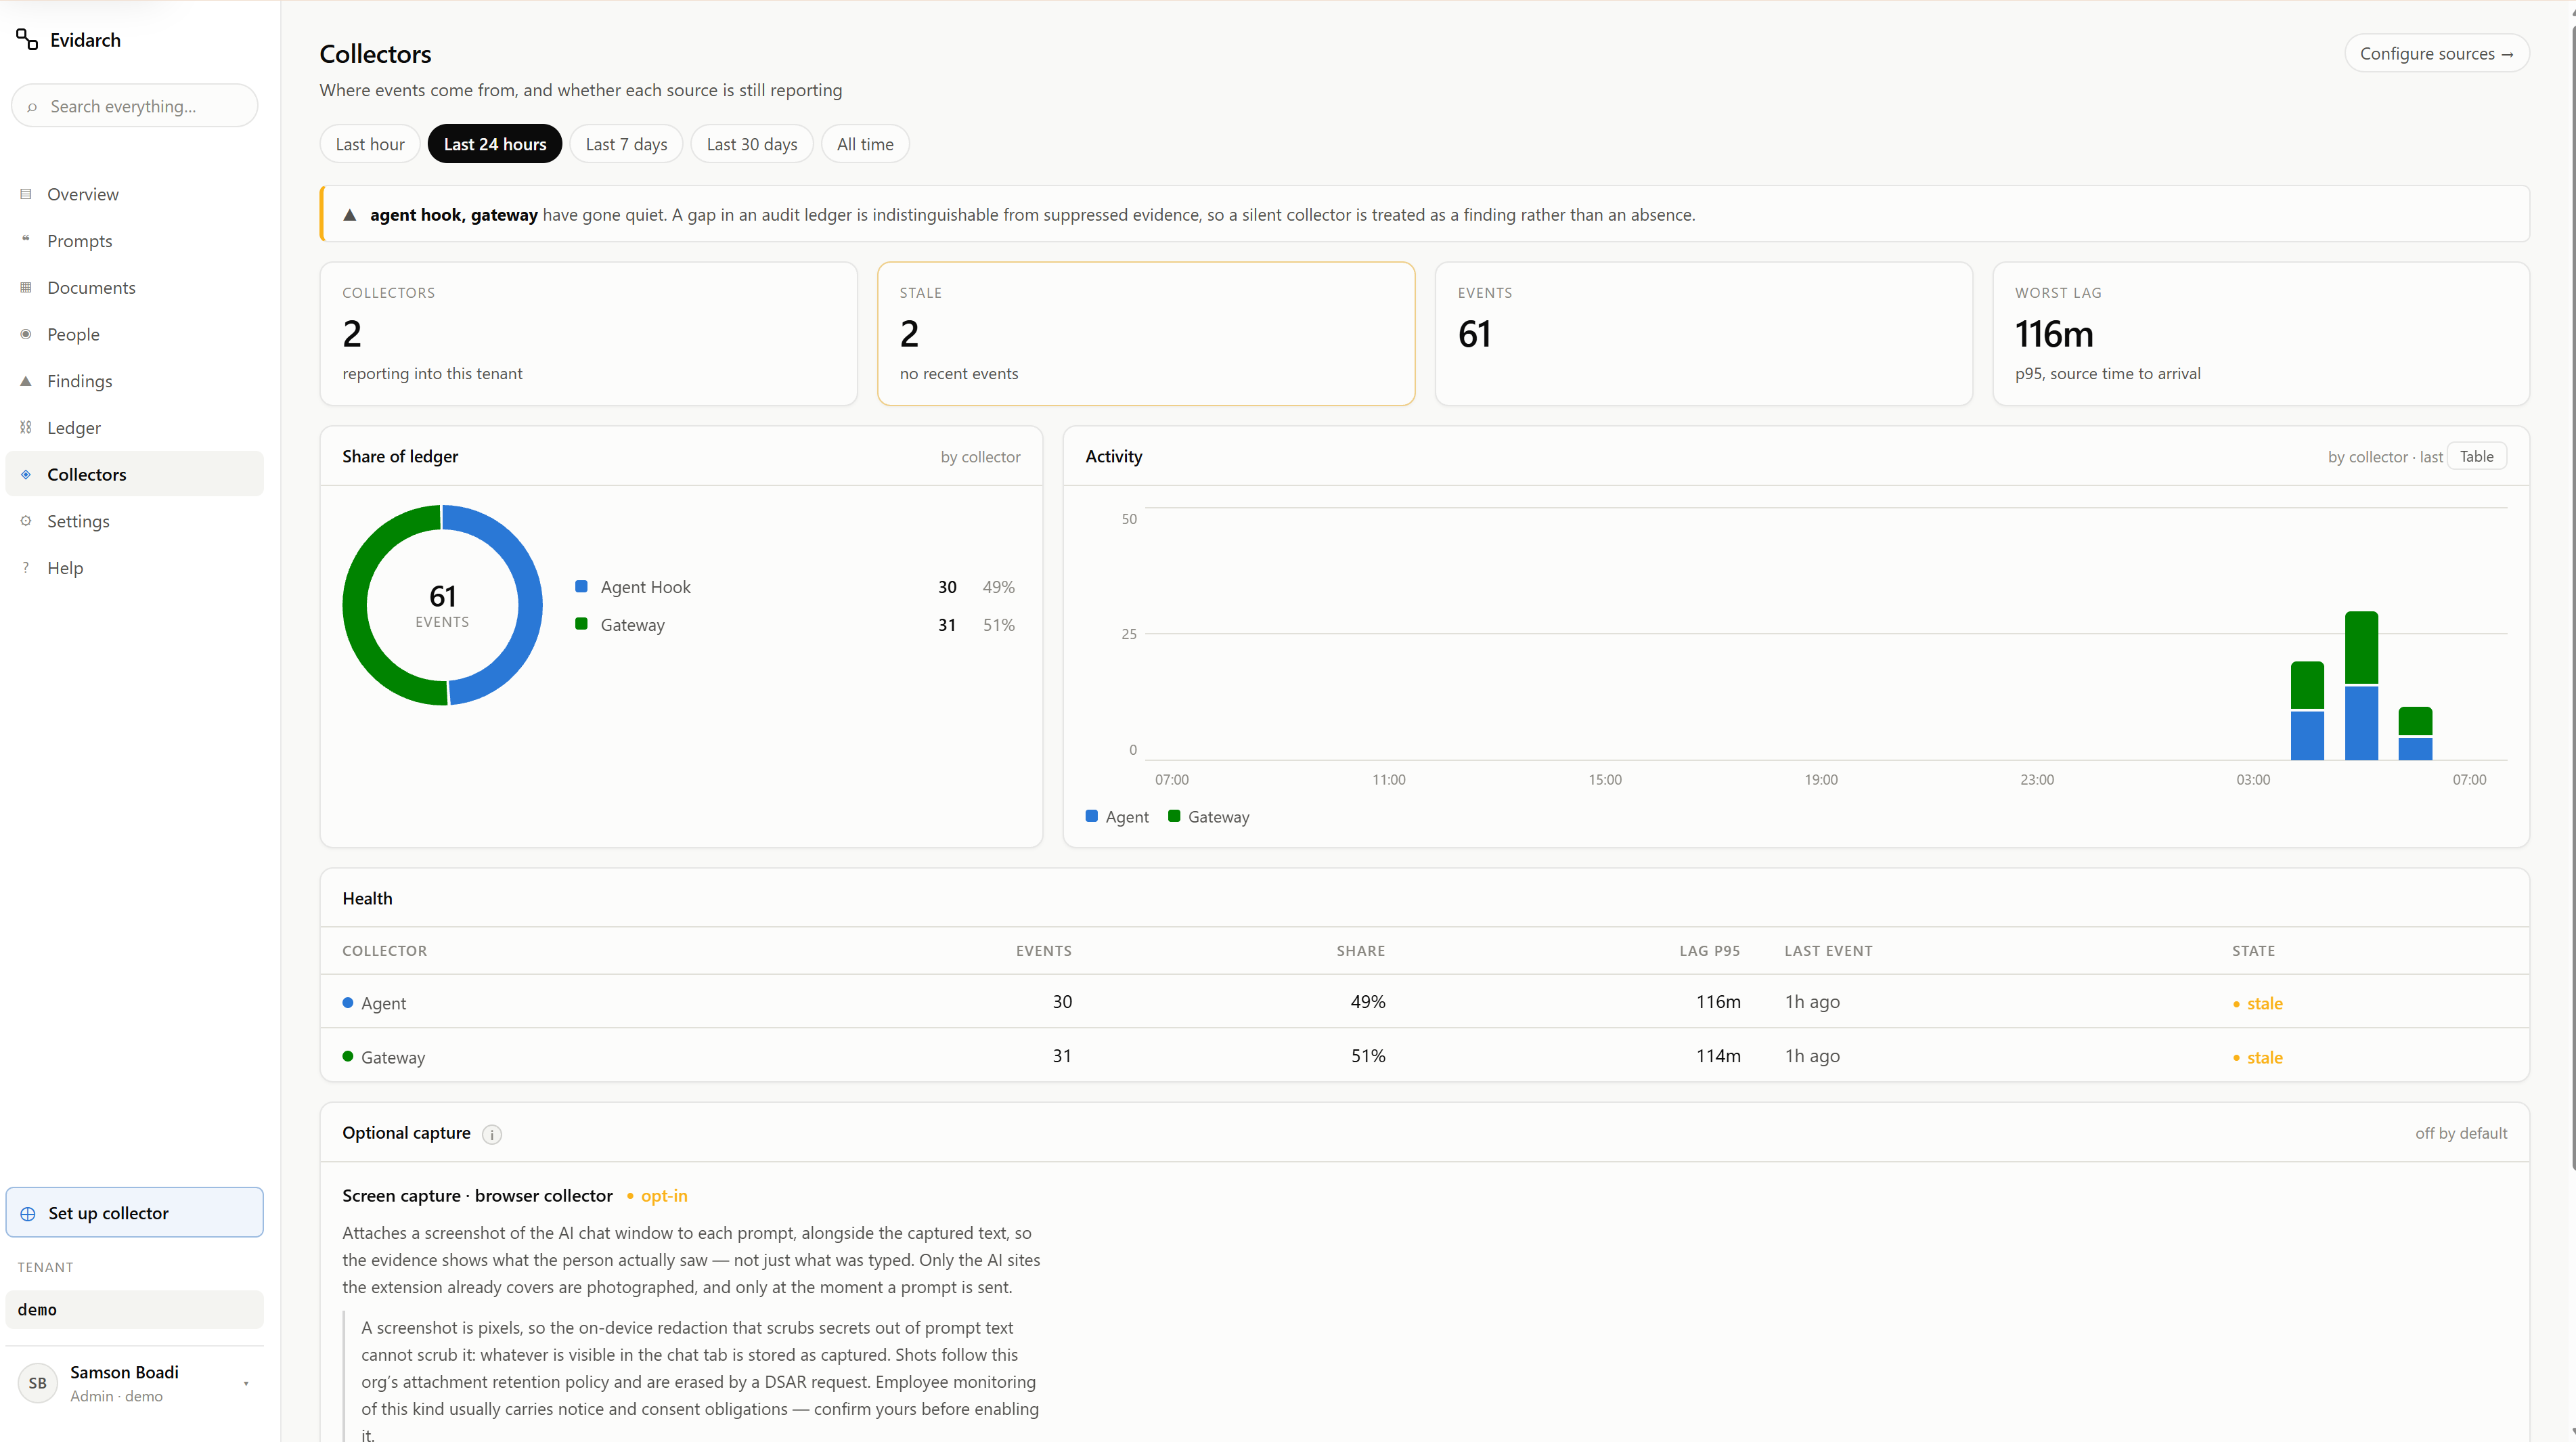Image resolution: width=2576 pixels, height=1442 pixels.
Task: Click the STATE column header
Action: point(2253,951)
